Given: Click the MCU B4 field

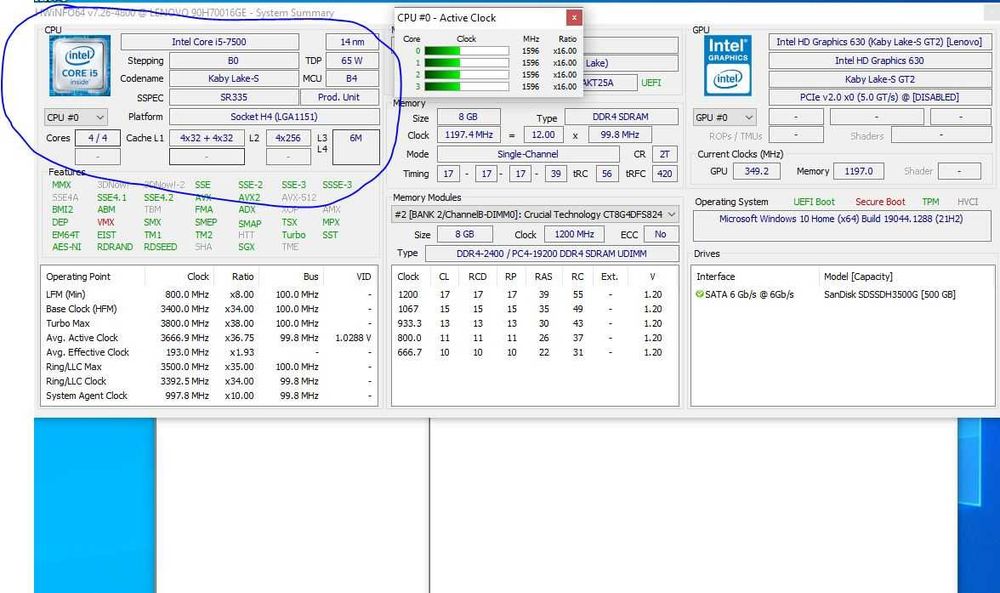Looking at the screenshot, I should tap(352, 78).
